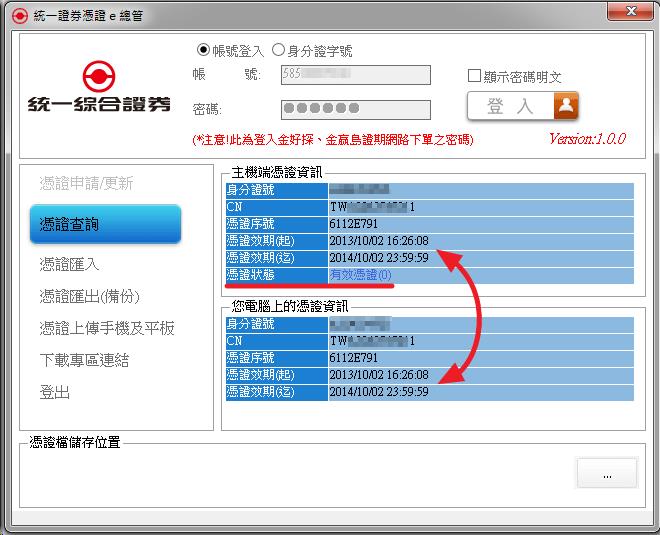660x535 pixels.
Task: Select 身分證字號 radio button
Action: [x=278, y=50]
